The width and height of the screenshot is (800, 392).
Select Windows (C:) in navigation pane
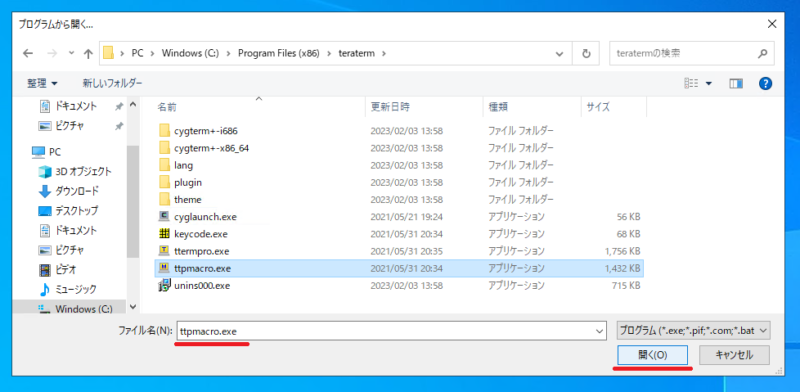coord(84,309)
